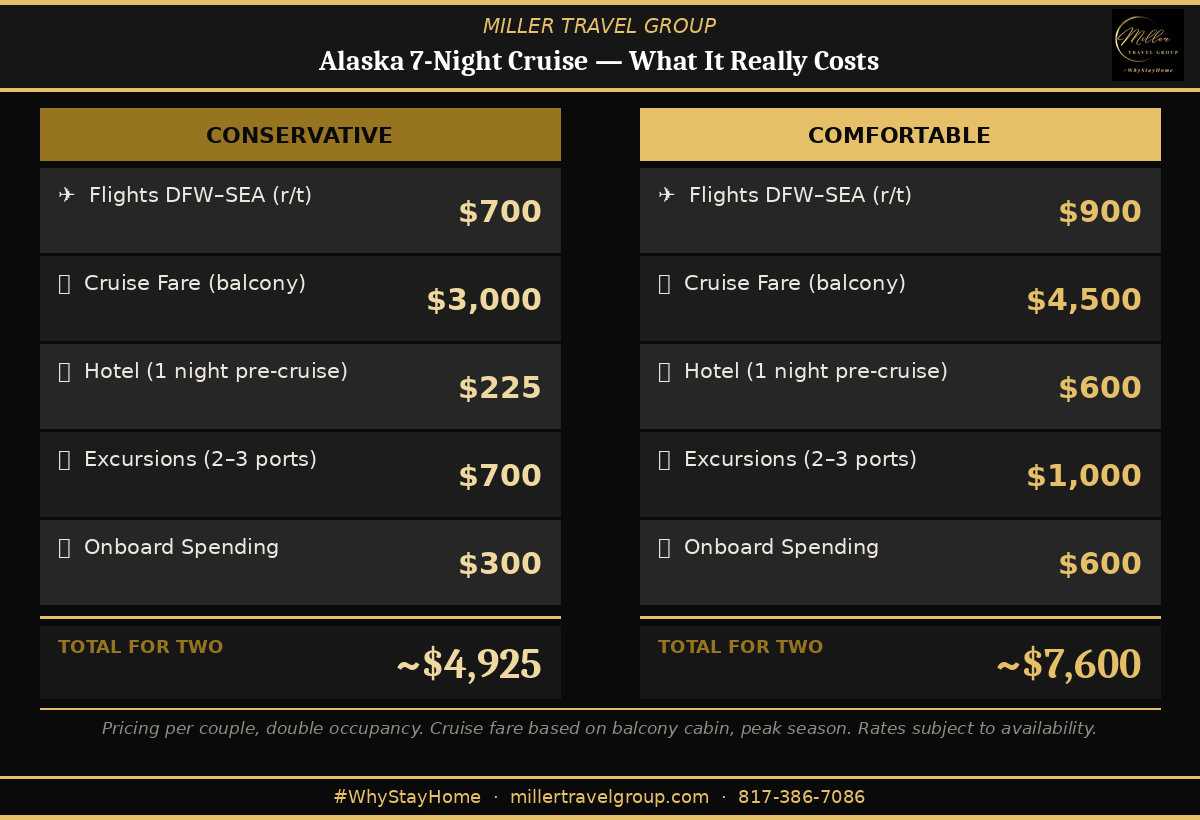1200x820 pixels.
Task: Click the icon beside Comfortable Hotel (1 night pre-cruise)
Action: coord(664,372)
